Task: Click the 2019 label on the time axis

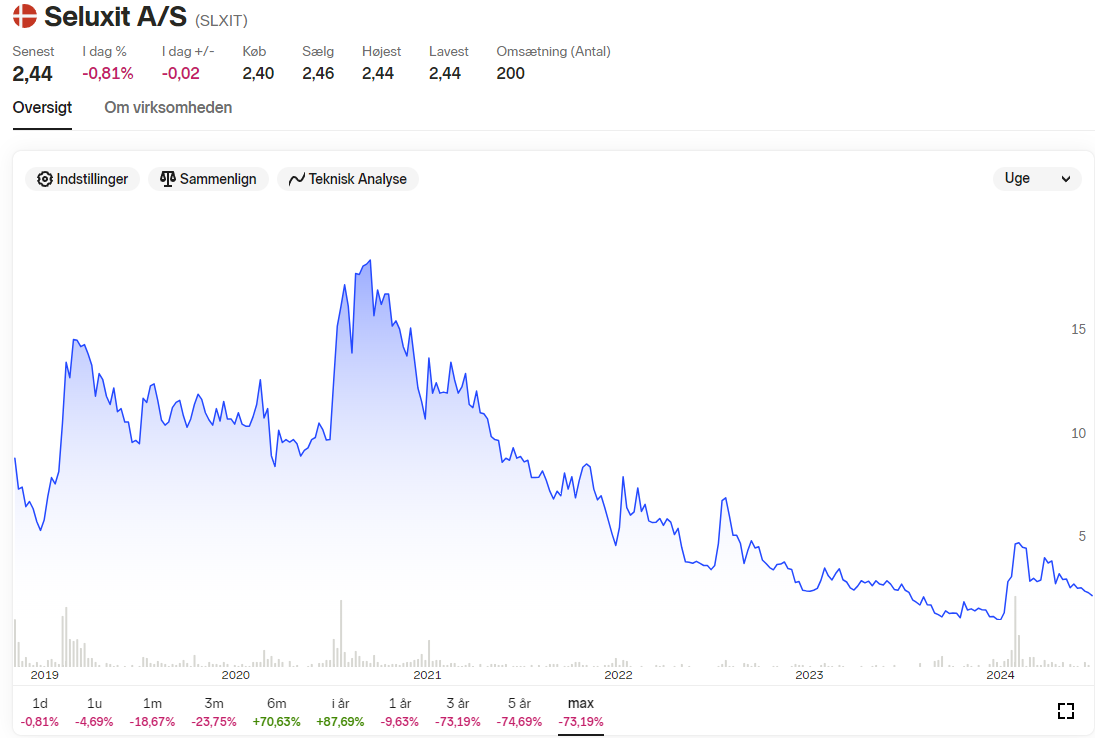Action: point(45,675)
